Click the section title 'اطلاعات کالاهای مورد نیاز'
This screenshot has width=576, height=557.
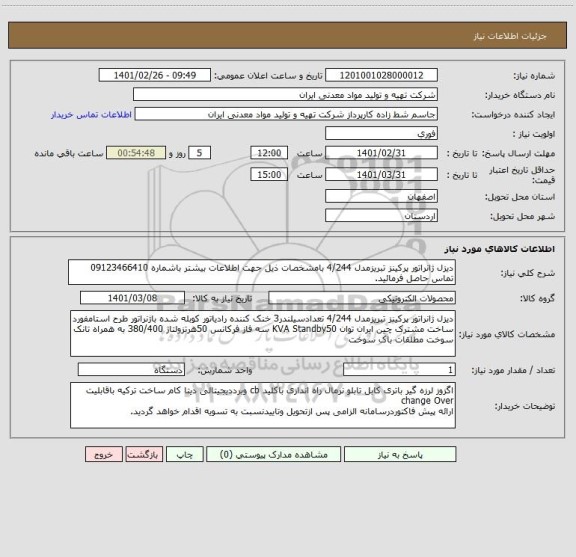pyautogui.click(x=500, y=249)
